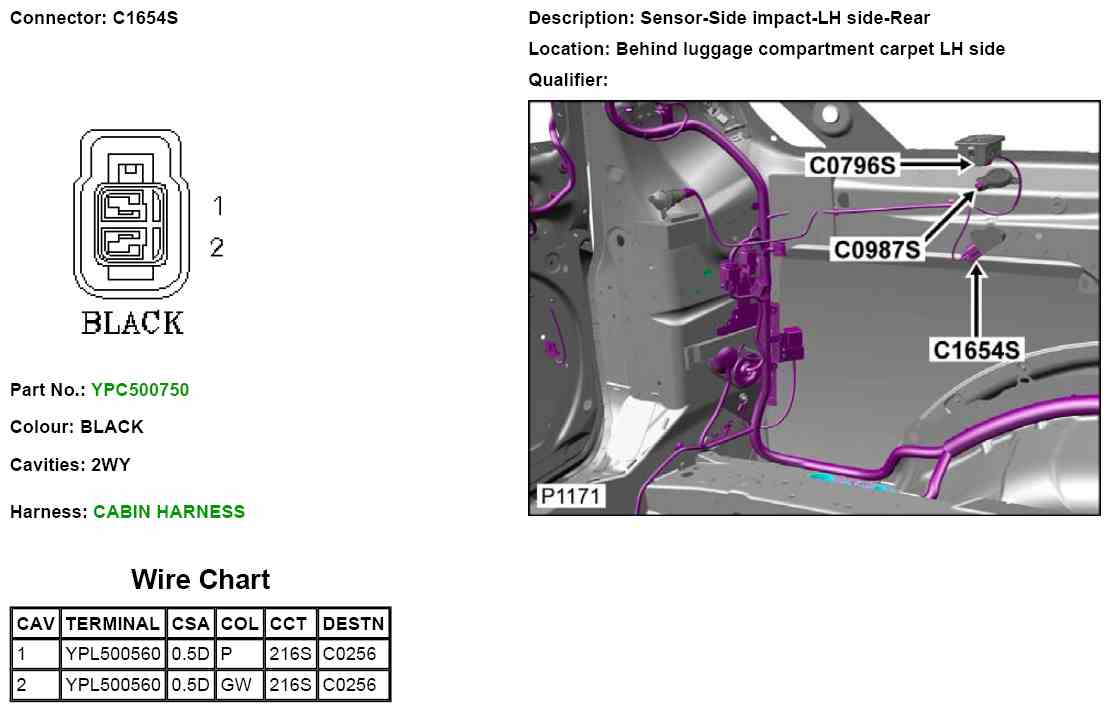Screen dimensions: 1113x710
Task: Click the C0796S callout label in image
Action: [x=852, y=166]
